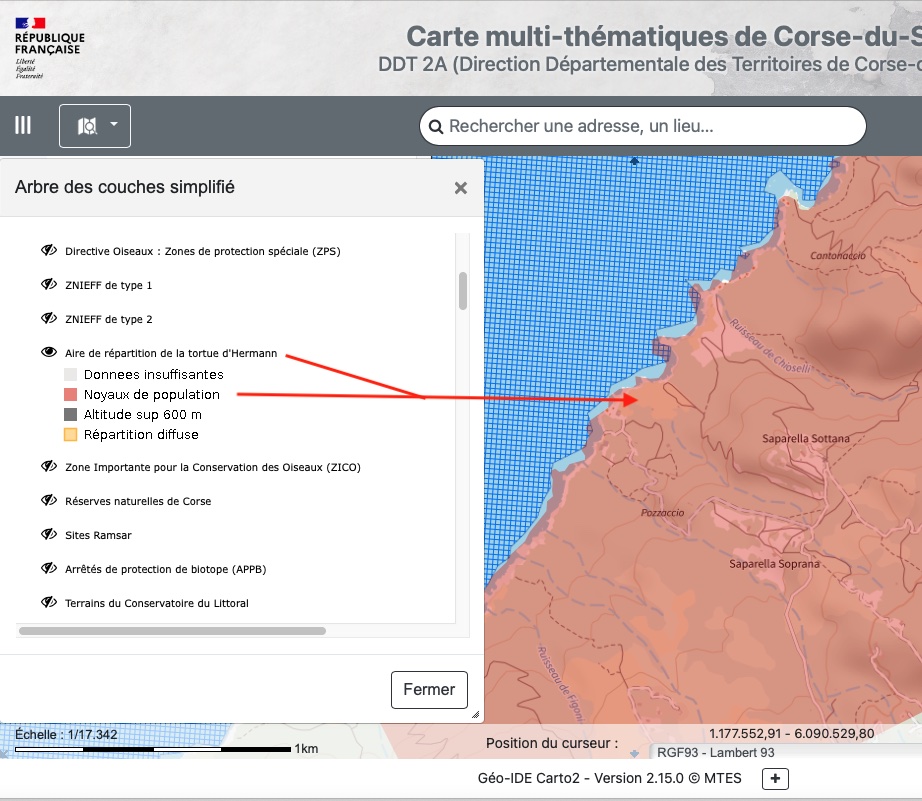Turn on Réserves naturelles de Corse layer
Image resolution: width=922 pixels, height=801 pixels.
(47, 501)
